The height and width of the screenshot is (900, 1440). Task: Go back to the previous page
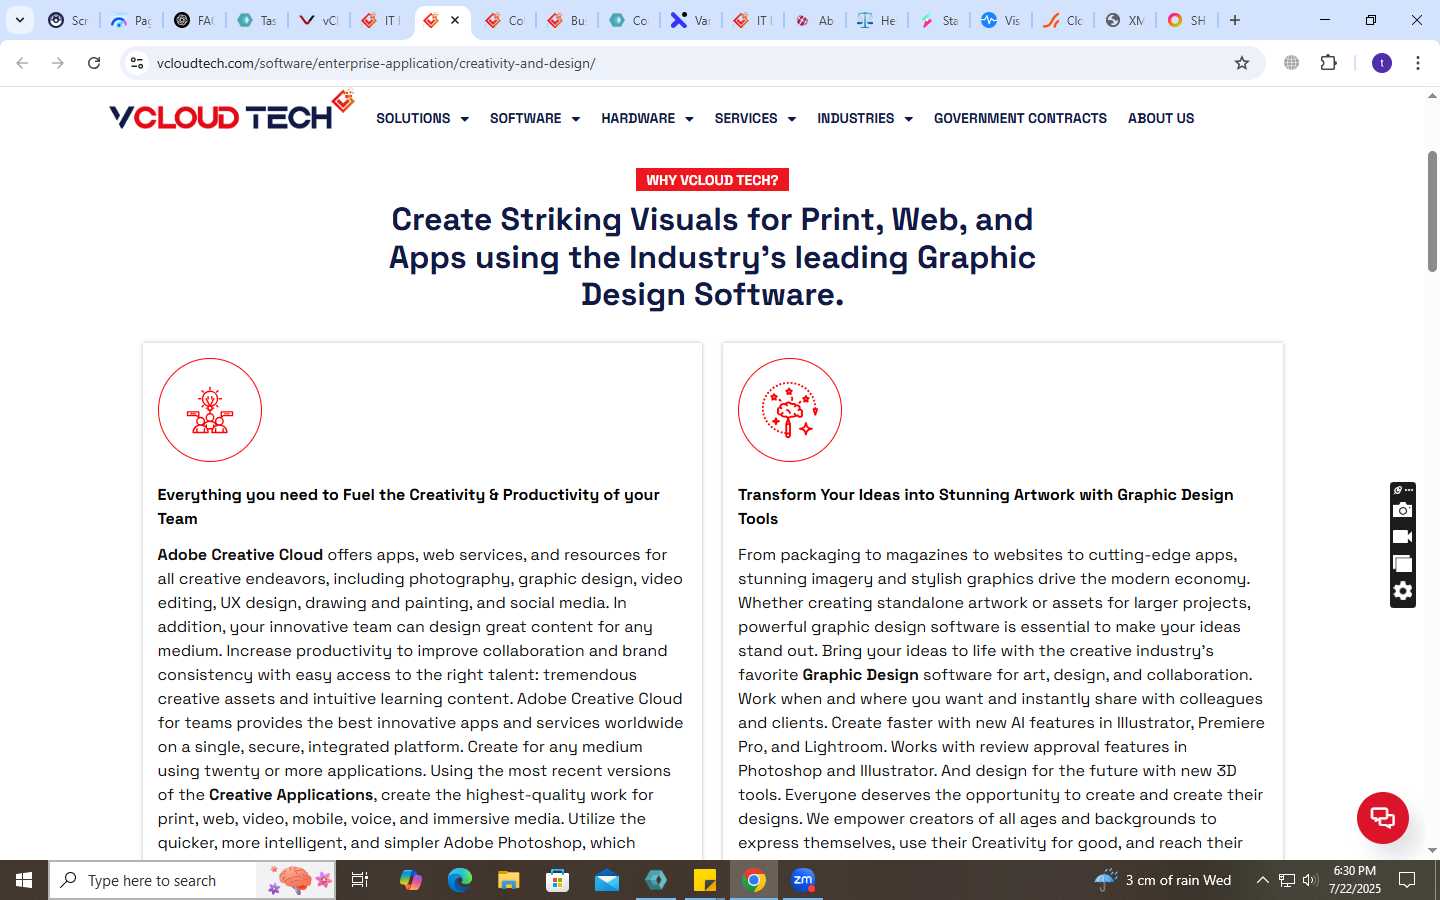pos(22,63)
